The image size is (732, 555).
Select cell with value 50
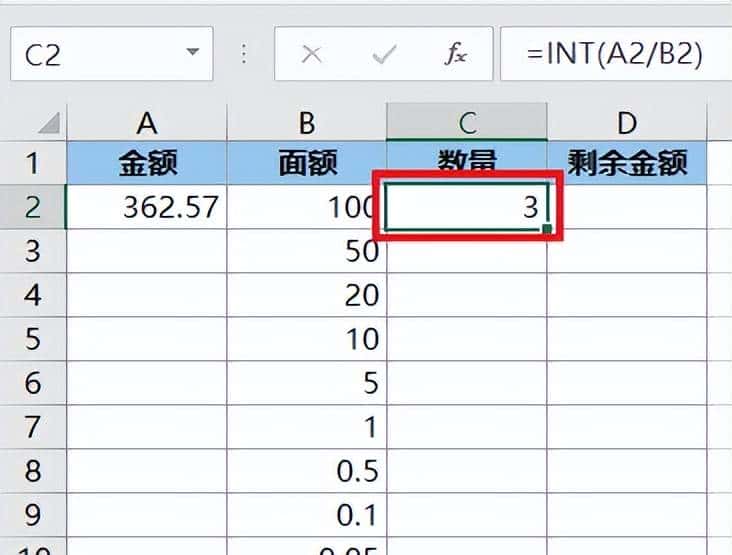[307, 251]
